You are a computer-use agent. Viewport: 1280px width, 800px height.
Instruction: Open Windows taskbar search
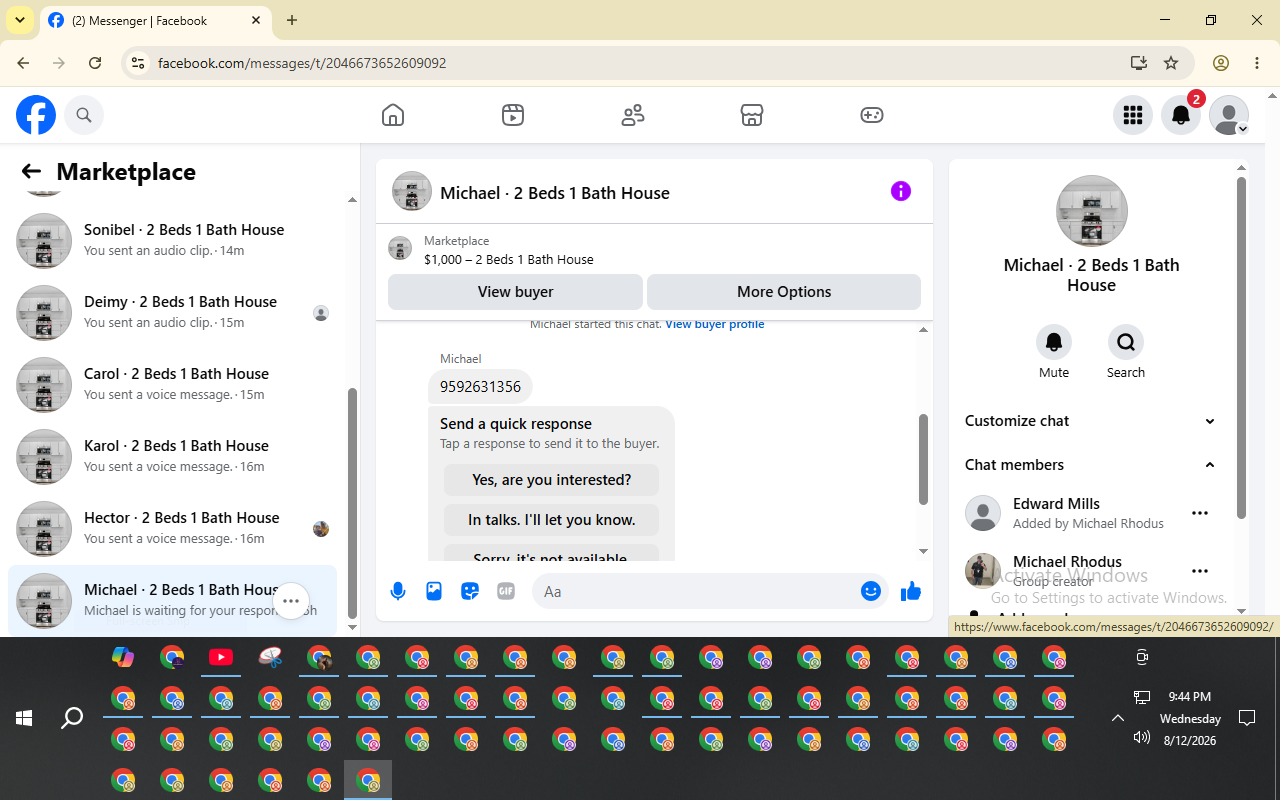coord(72,718)
